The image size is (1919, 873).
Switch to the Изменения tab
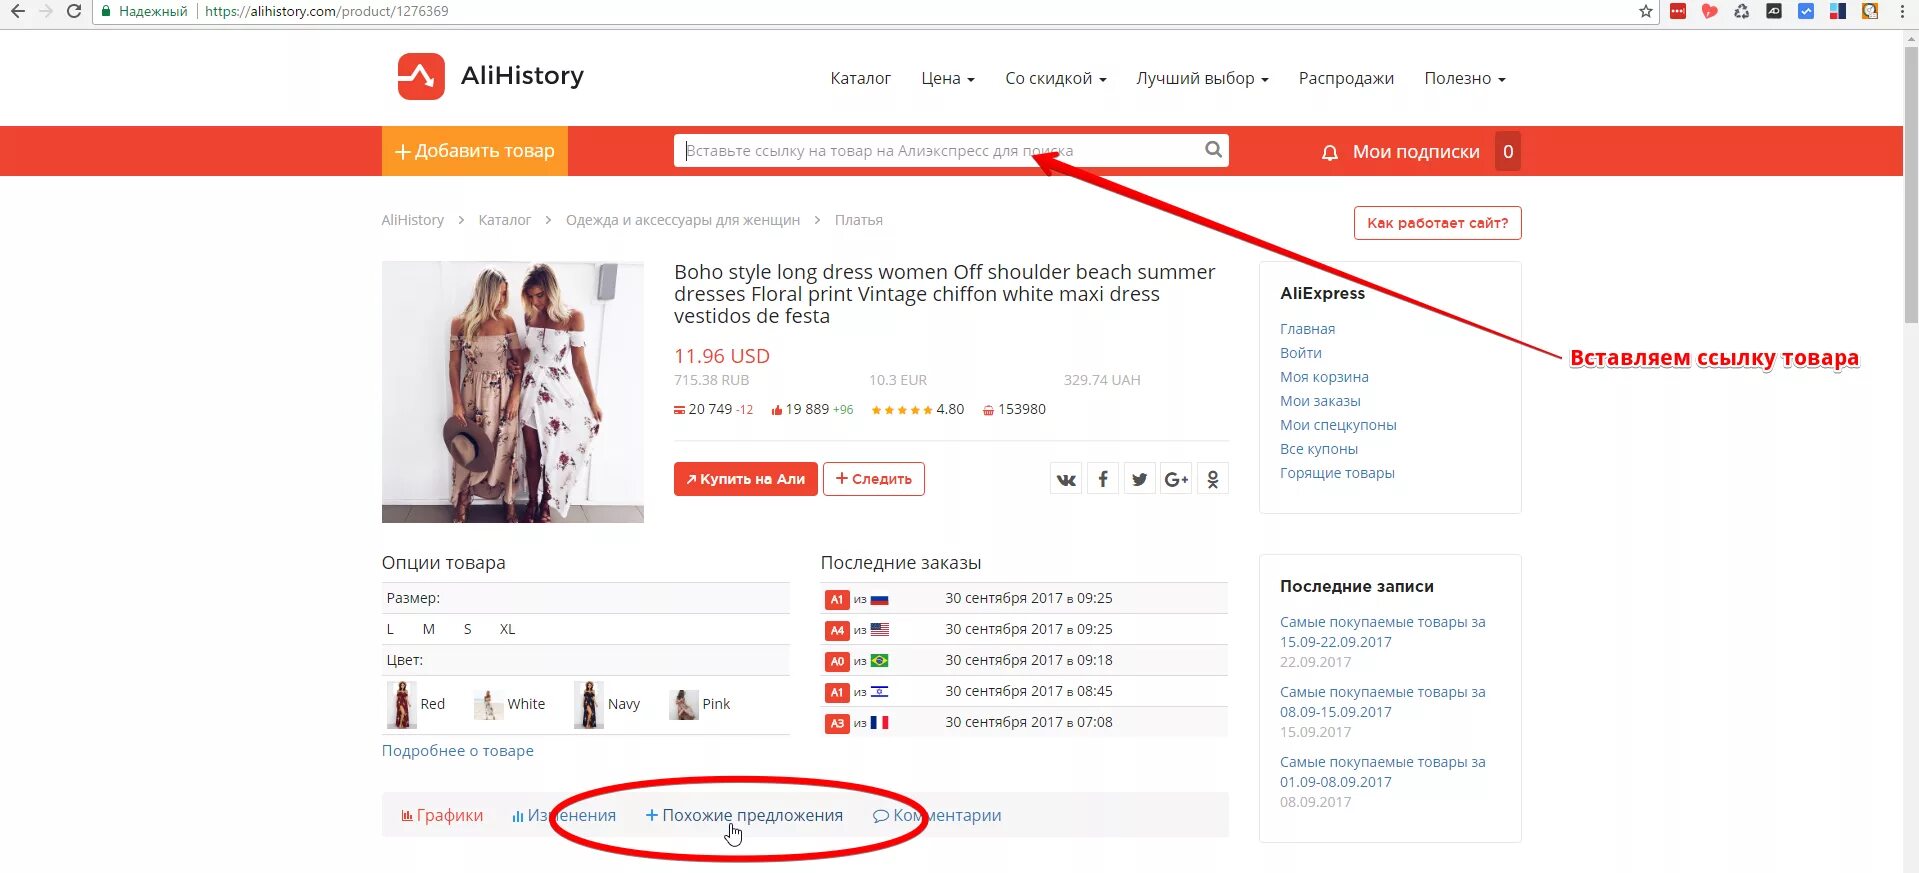coord(564,815)
